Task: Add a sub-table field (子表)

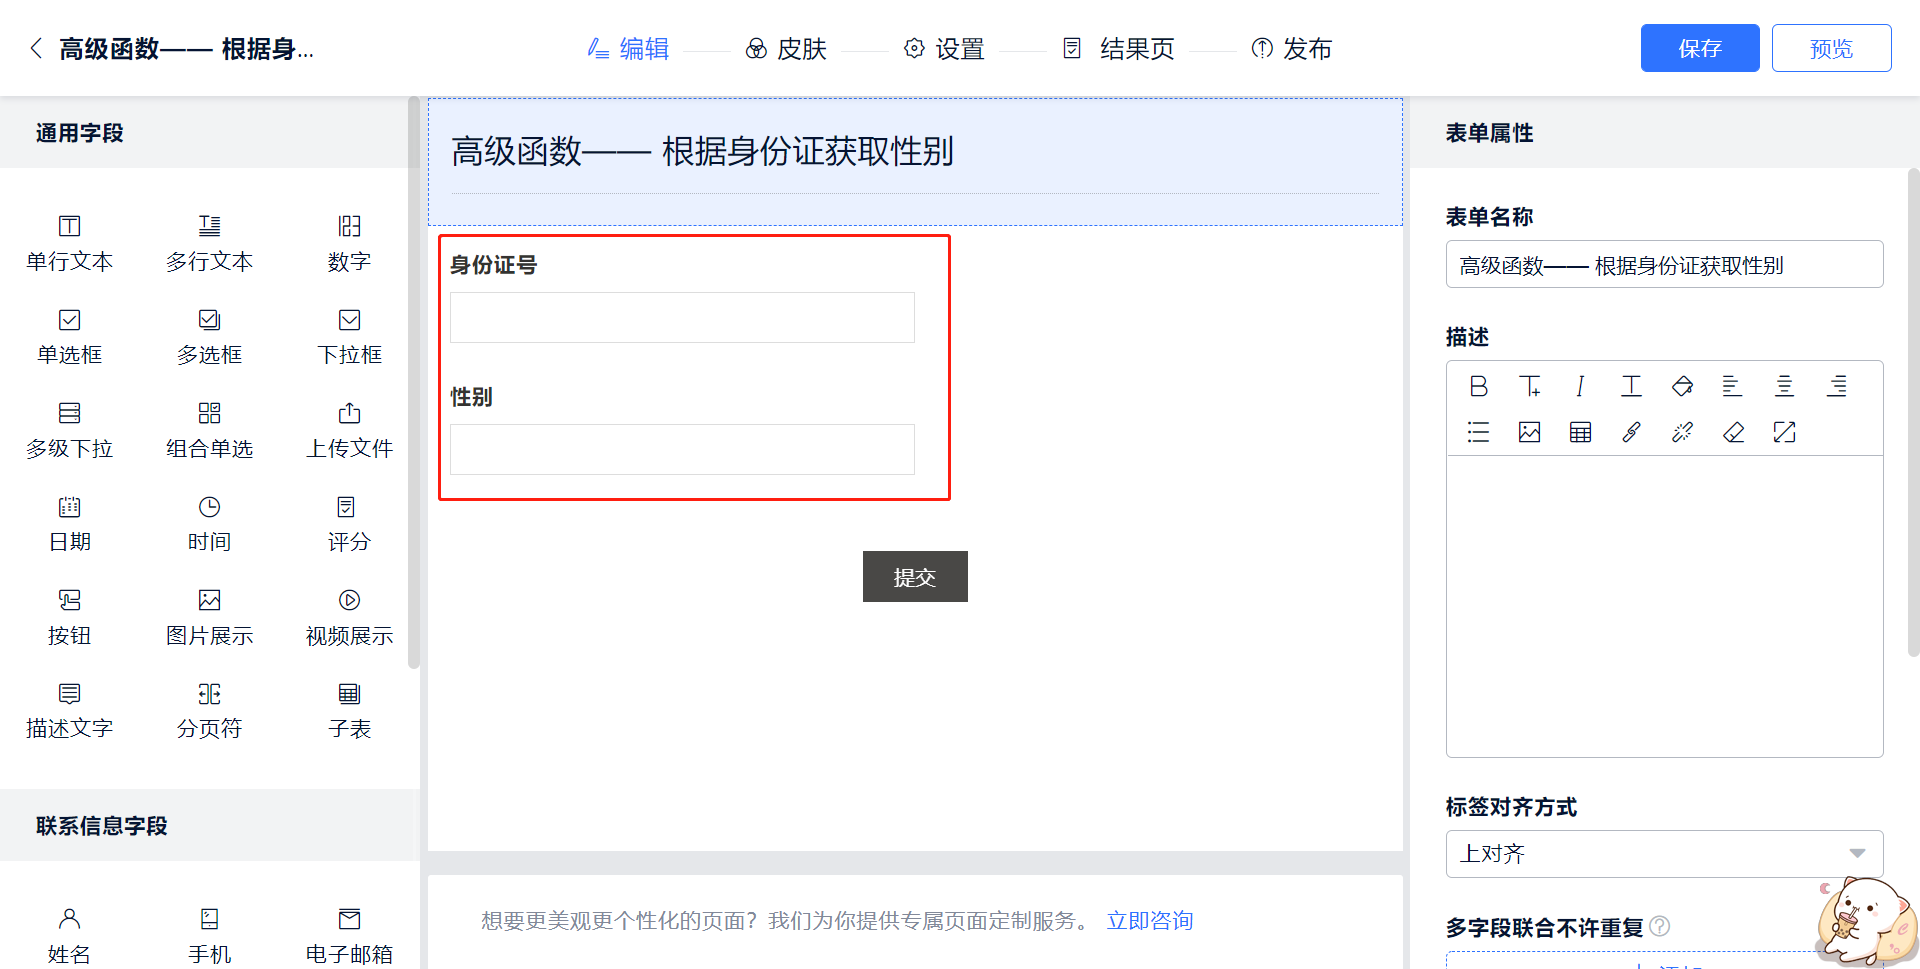Action: click(x=349, y=711)
